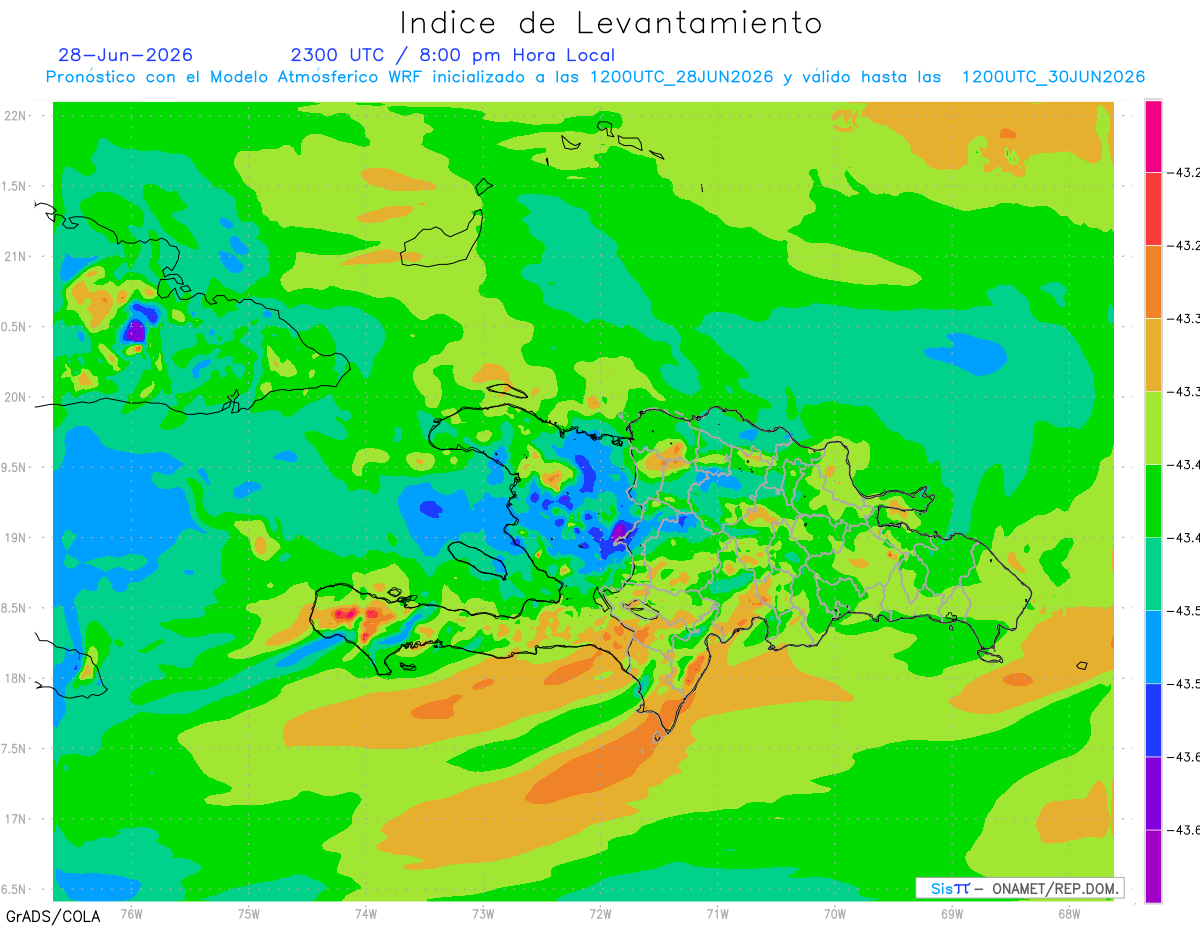Click the "GrADS/COLA" credit text
The width and height of the screenshot is (1200, 927).
pyautogui.click(x=53, y=915)
